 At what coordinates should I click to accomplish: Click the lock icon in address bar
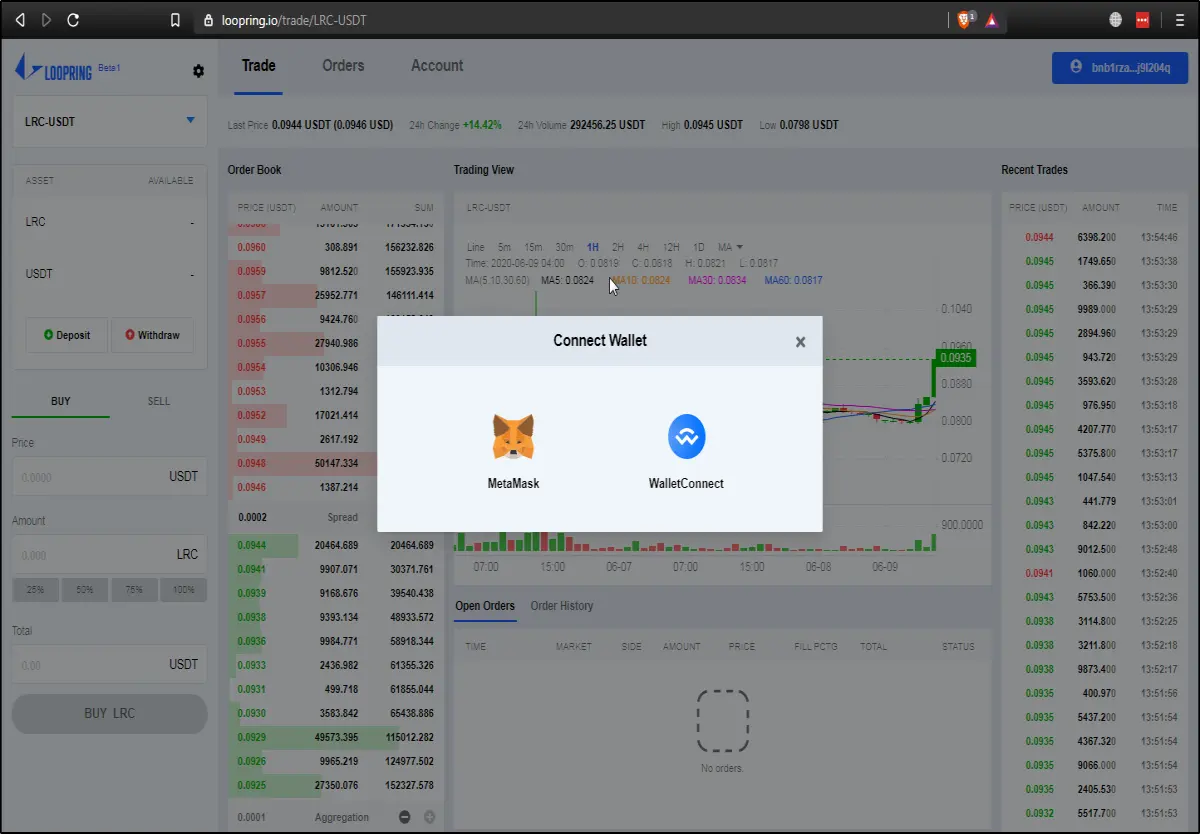[209, 19]
